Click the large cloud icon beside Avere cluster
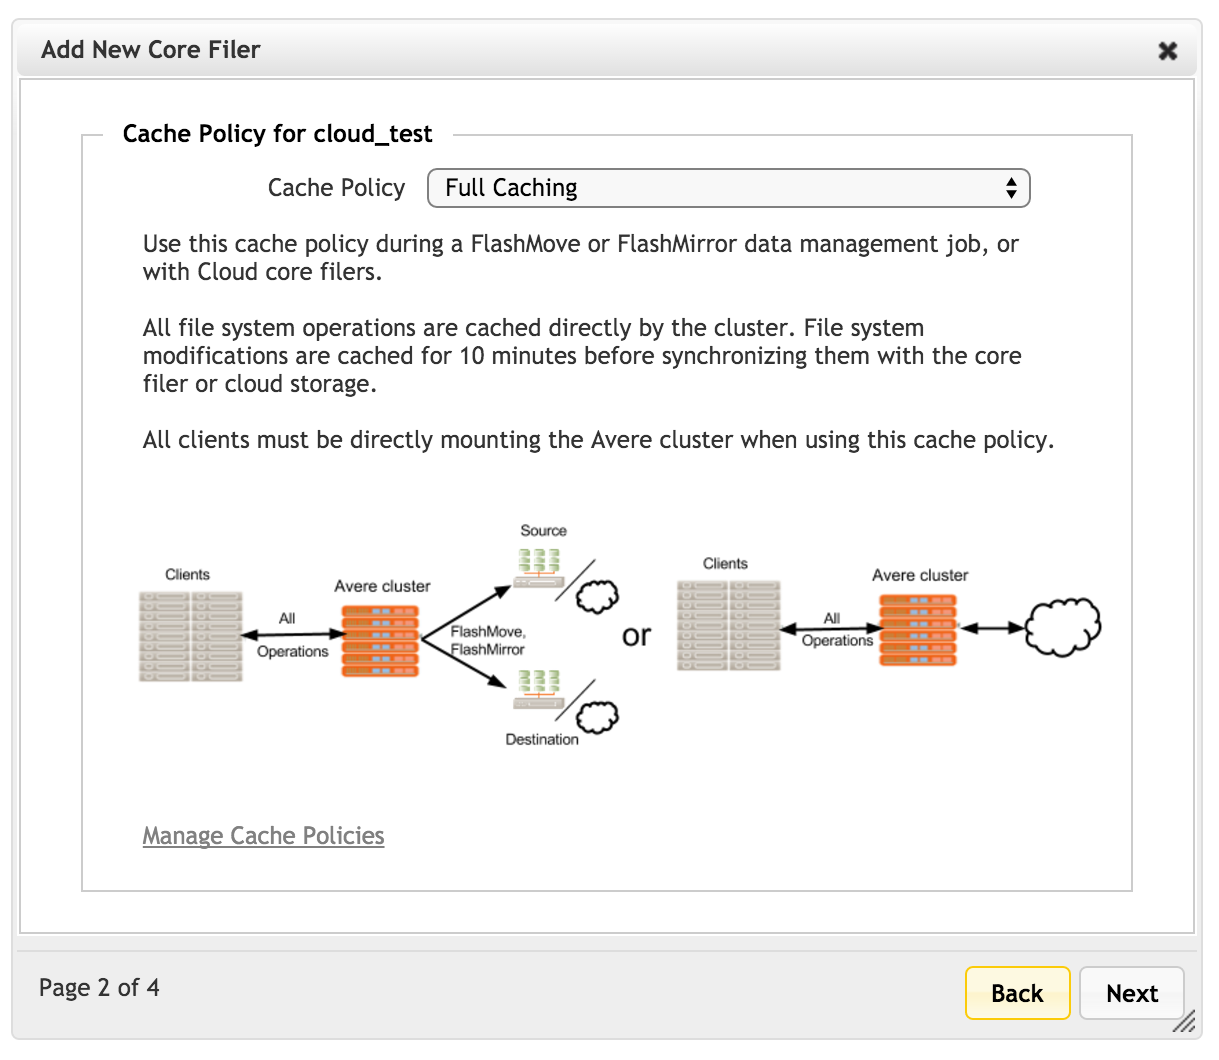The width and height of the screenshot is (1219, 1060). pos(1063,627)
